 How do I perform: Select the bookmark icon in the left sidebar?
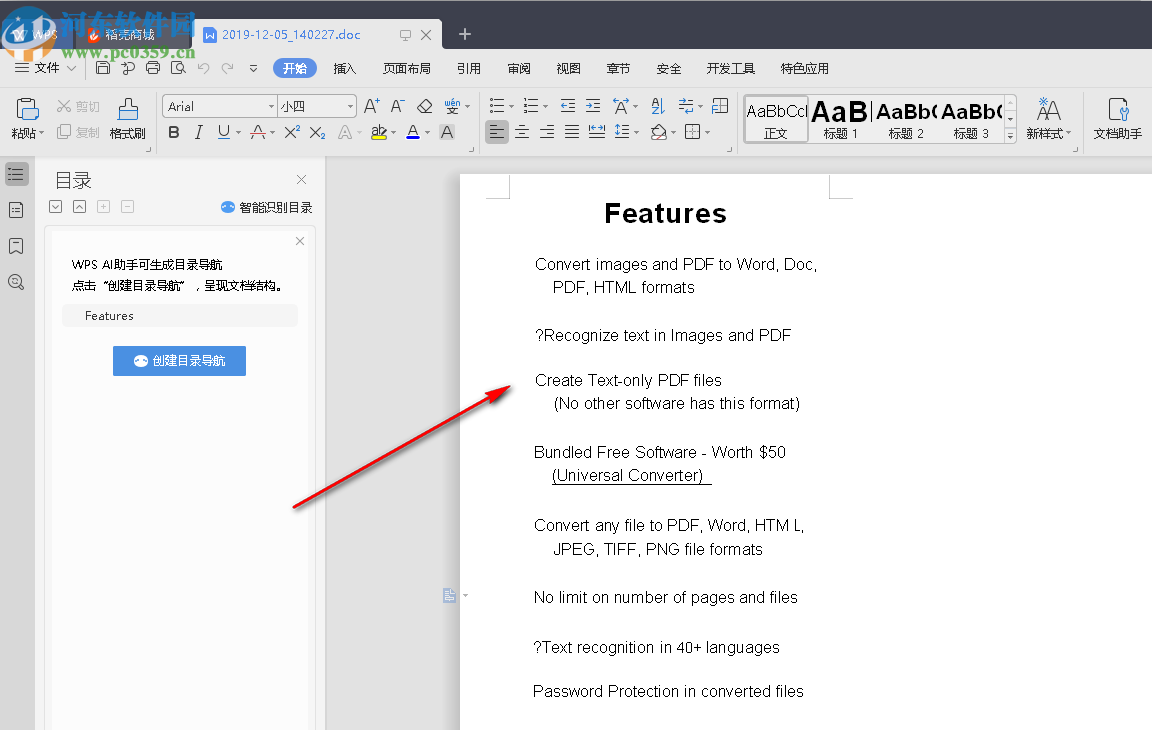click(x=15, y=246)
